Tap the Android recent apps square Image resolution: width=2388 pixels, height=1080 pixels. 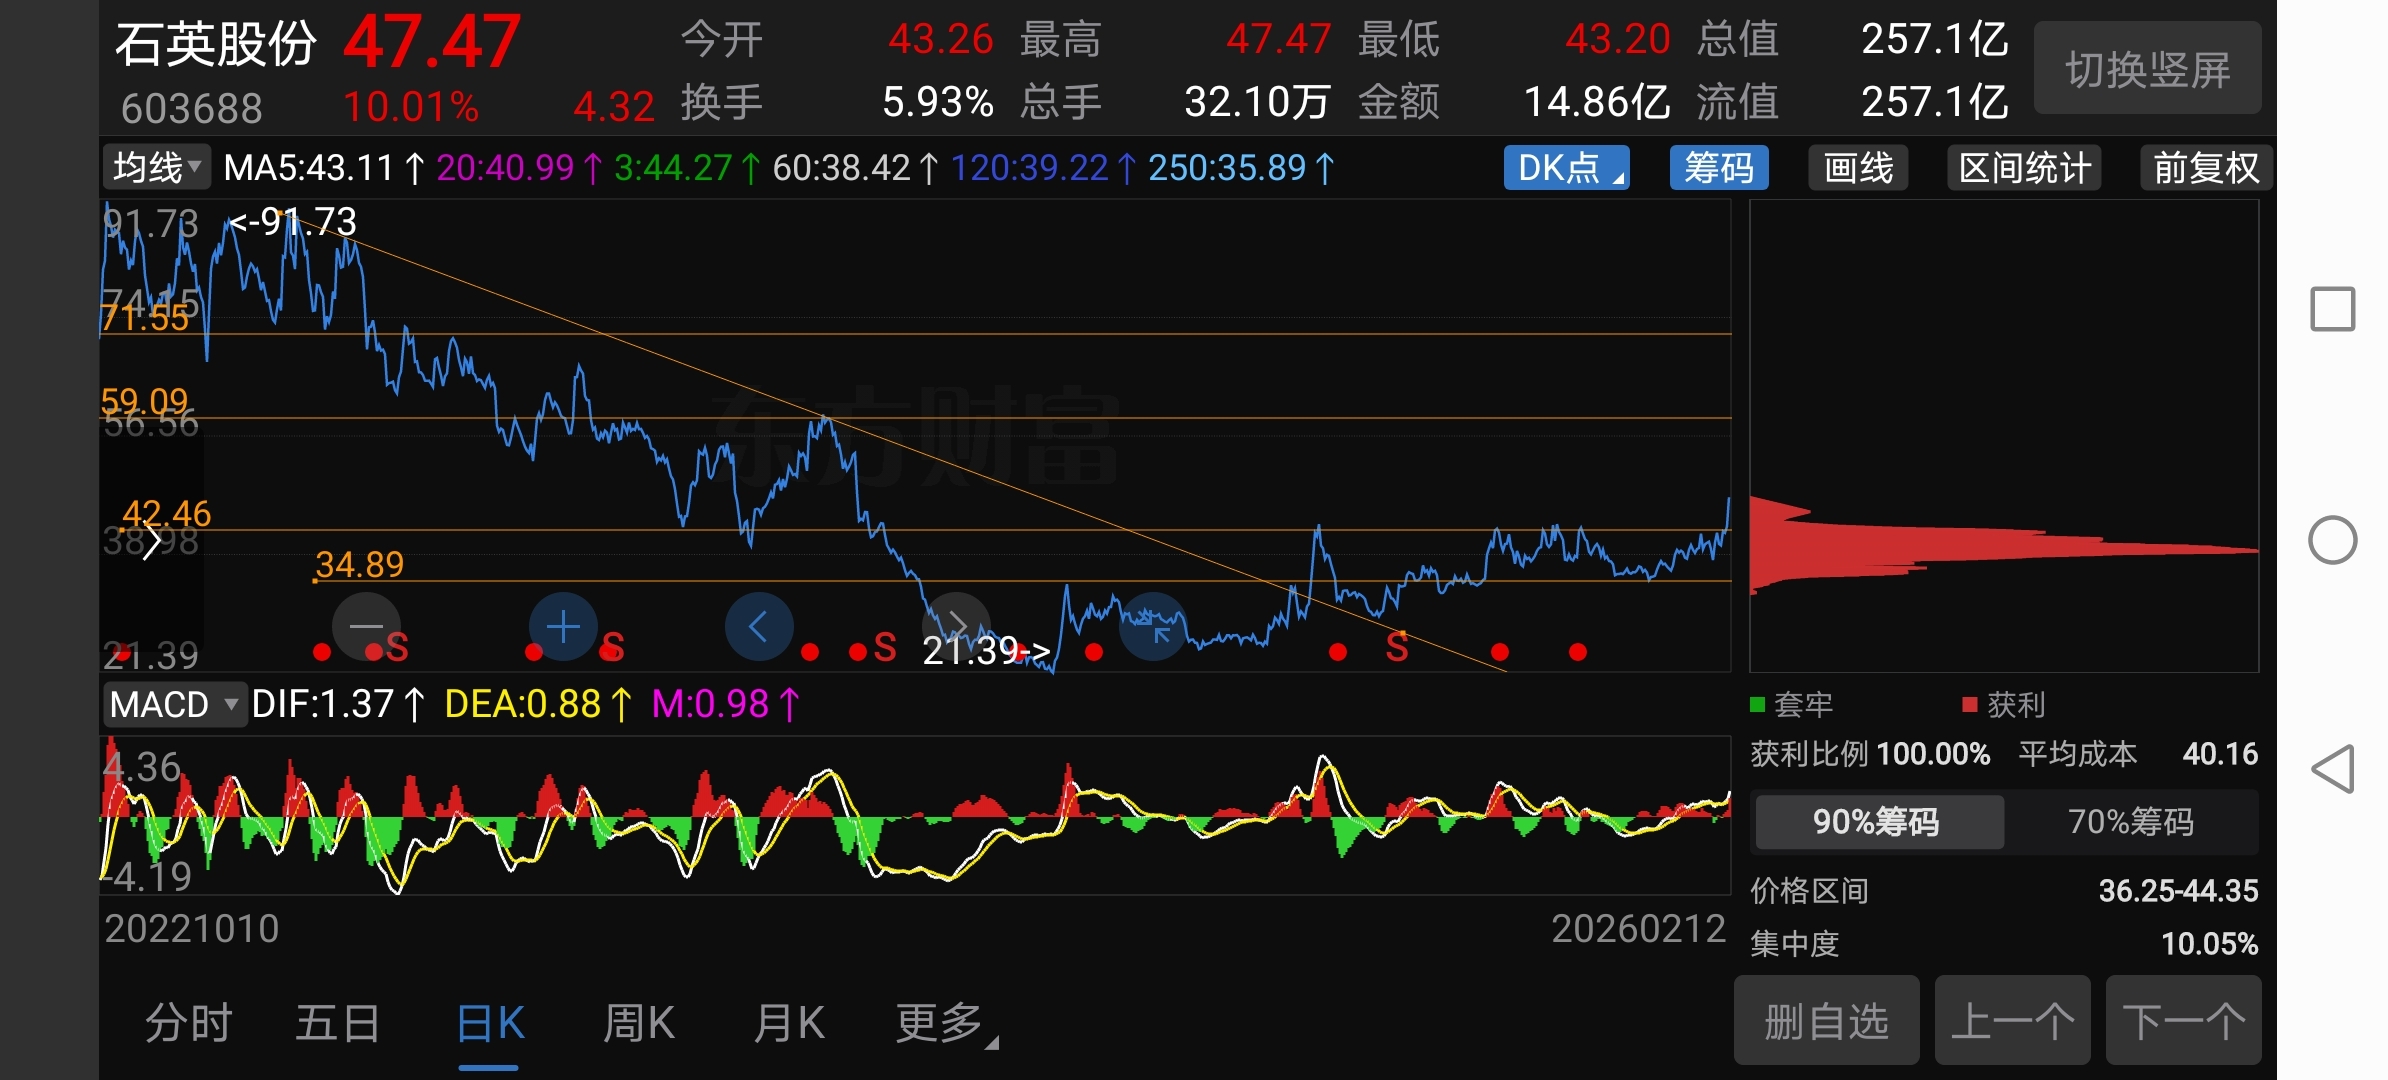[x=2332, y=309]
